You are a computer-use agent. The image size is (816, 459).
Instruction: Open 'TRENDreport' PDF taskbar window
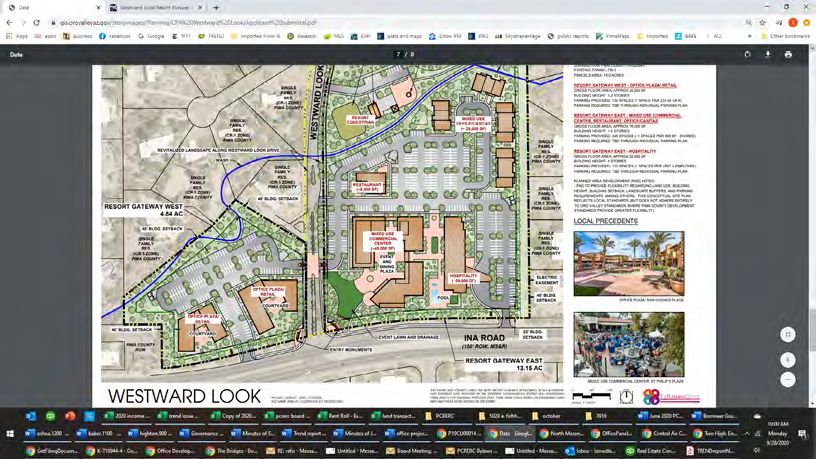click(712, 451)
